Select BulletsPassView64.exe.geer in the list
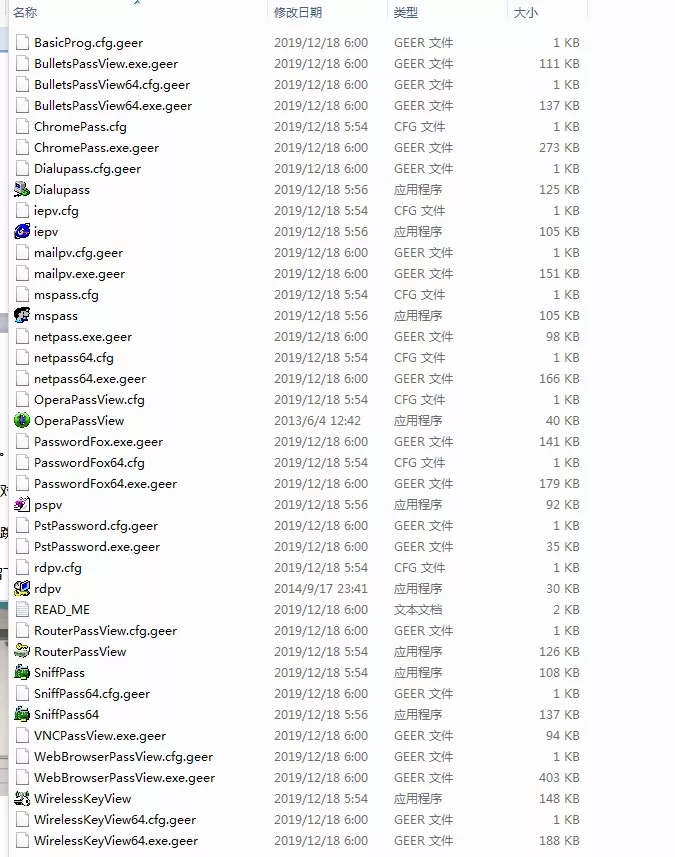The height and width of the screenshot is (857, 675). coord(112,106)
